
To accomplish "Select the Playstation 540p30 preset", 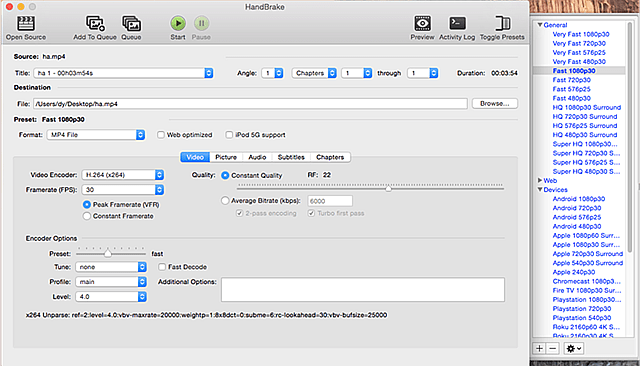I will pyautogui.click(x=582, y=317).
